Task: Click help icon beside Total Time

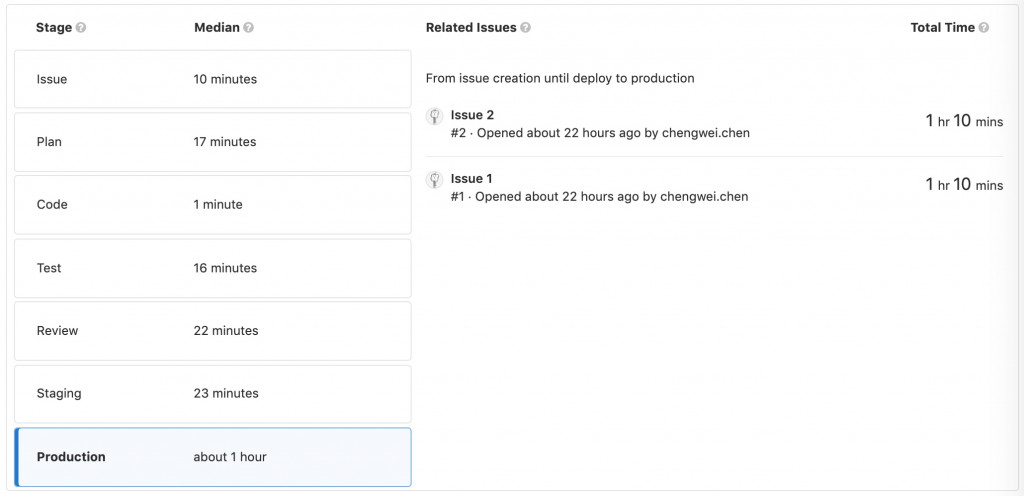Action: (984, 28)
